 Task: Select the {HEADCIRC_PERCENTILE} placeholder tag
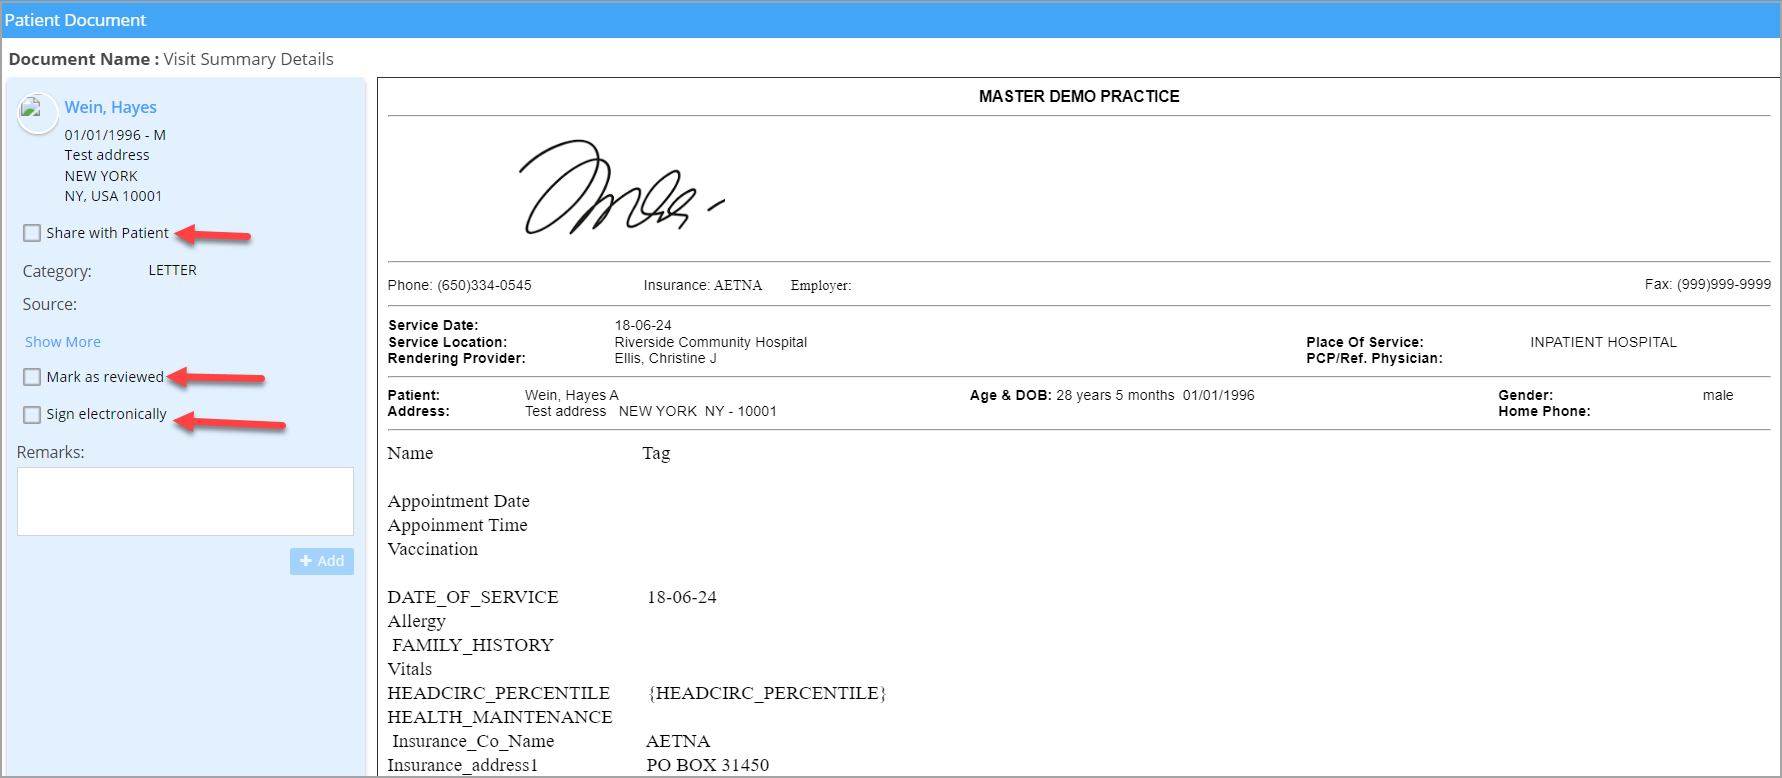(x=767, y=693)
